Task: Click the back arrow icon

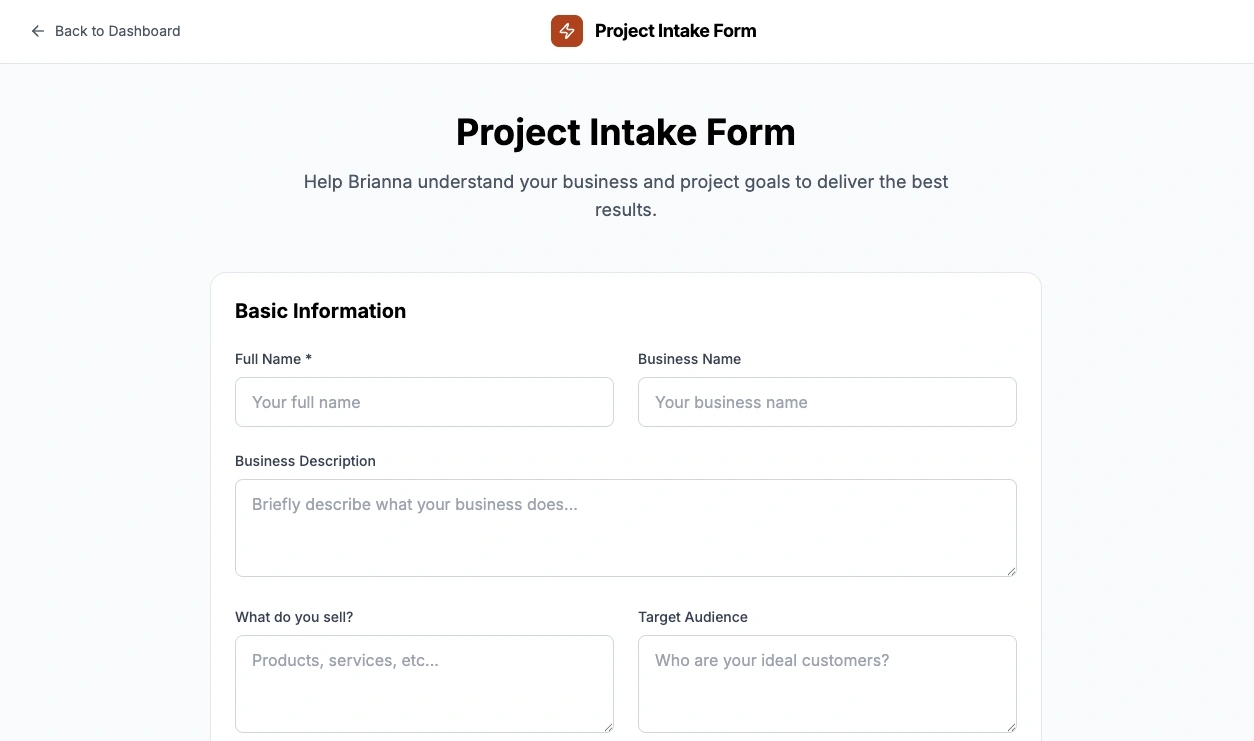Action: click(38, 31)
